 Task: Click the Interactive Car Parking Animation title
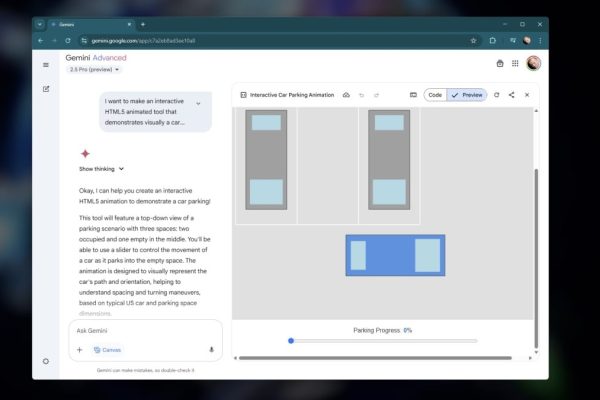tap(292, 95)
